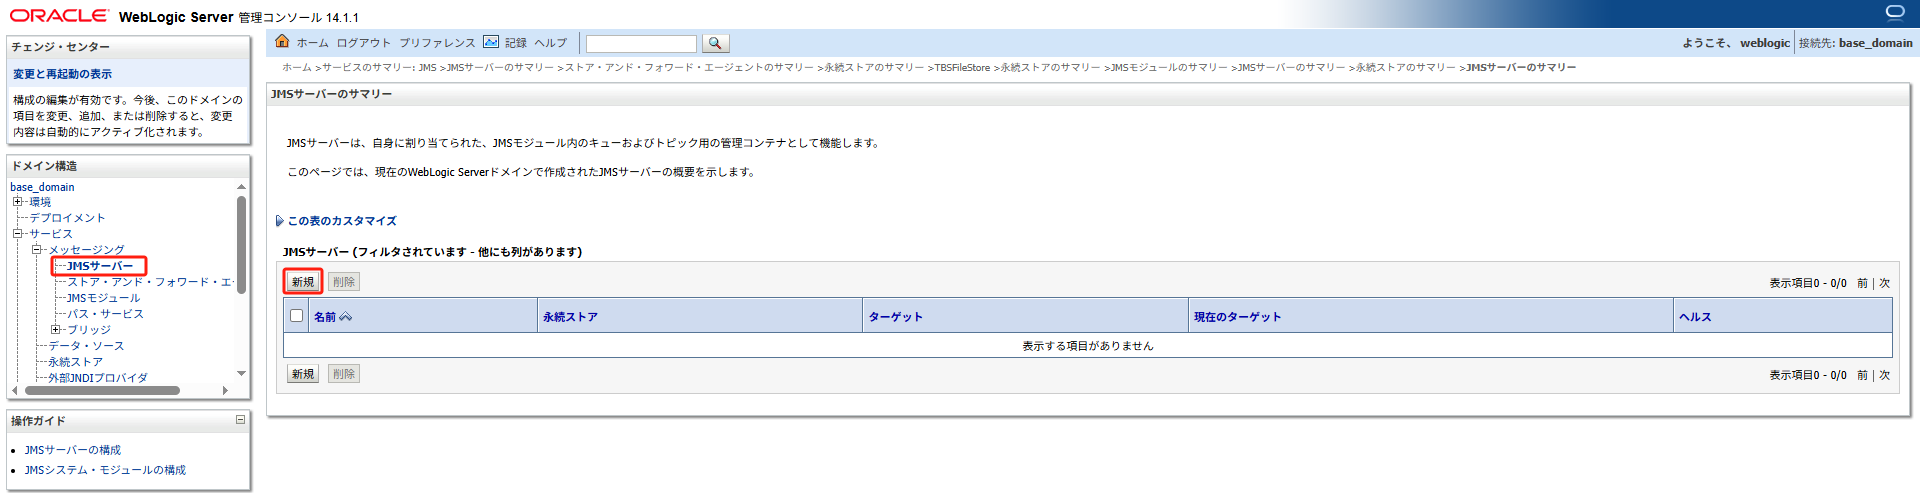This screenshot has height=493, width=1920.
Task: Click the 現在のターゲット column header
Action: (1237, 317)
